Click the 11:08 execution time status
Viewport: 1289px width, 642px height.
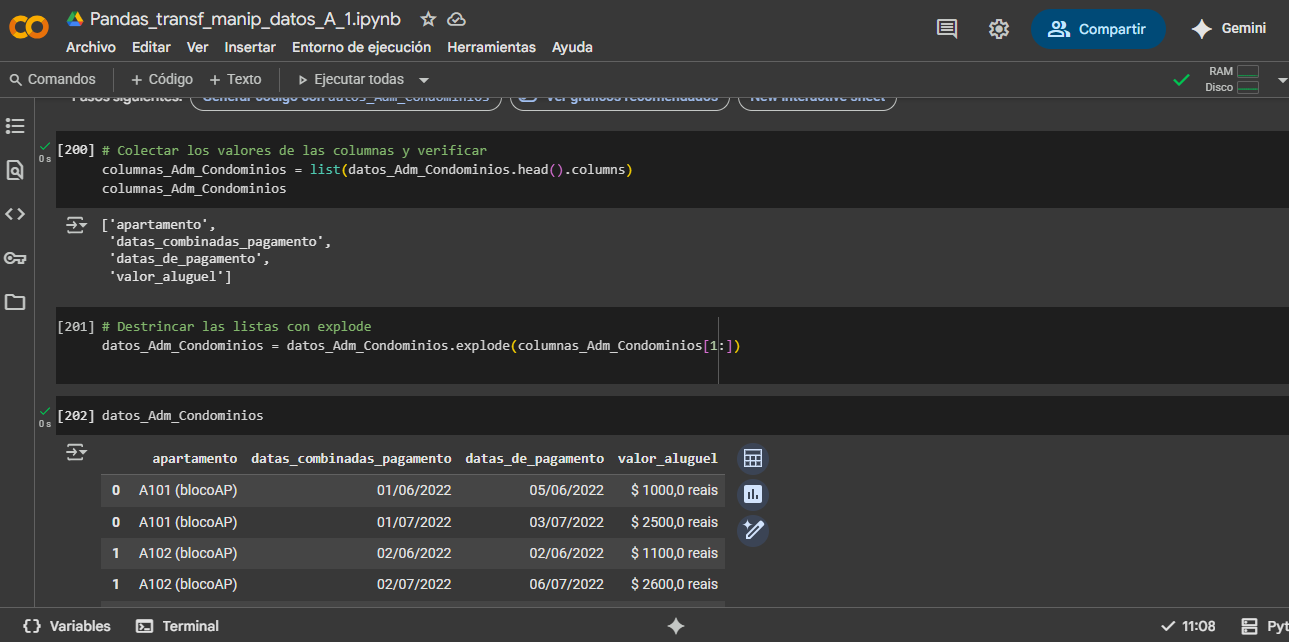point(1188,626)
